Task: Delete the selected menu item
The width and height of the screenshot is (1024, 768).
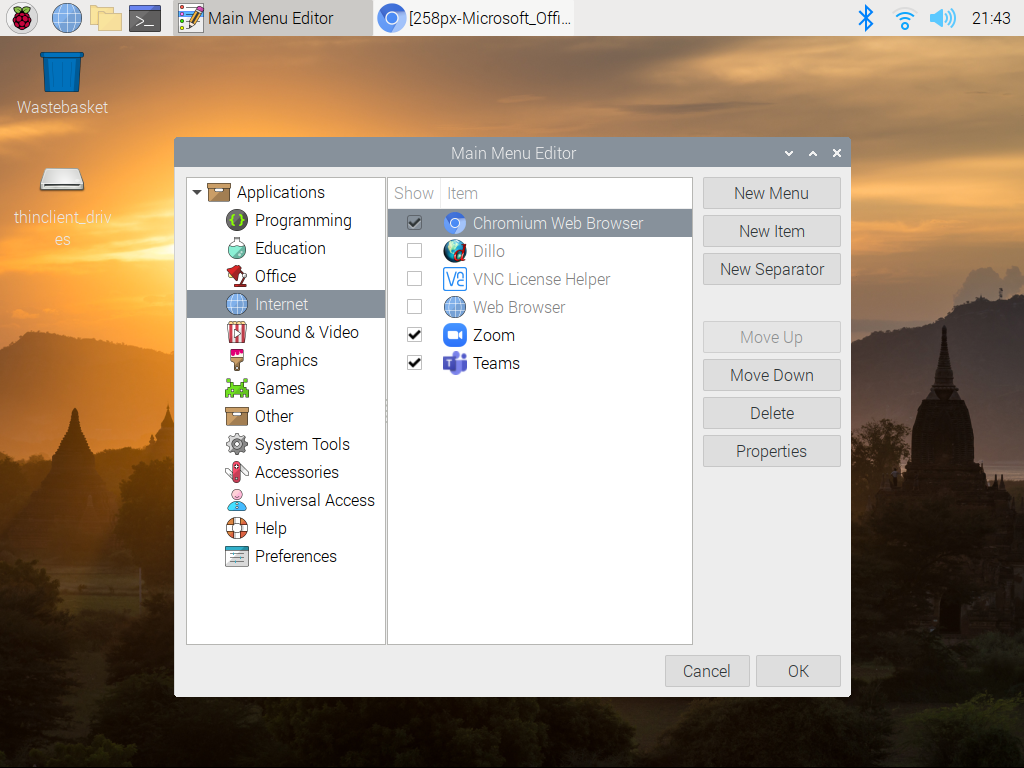Action: point(771,413)
